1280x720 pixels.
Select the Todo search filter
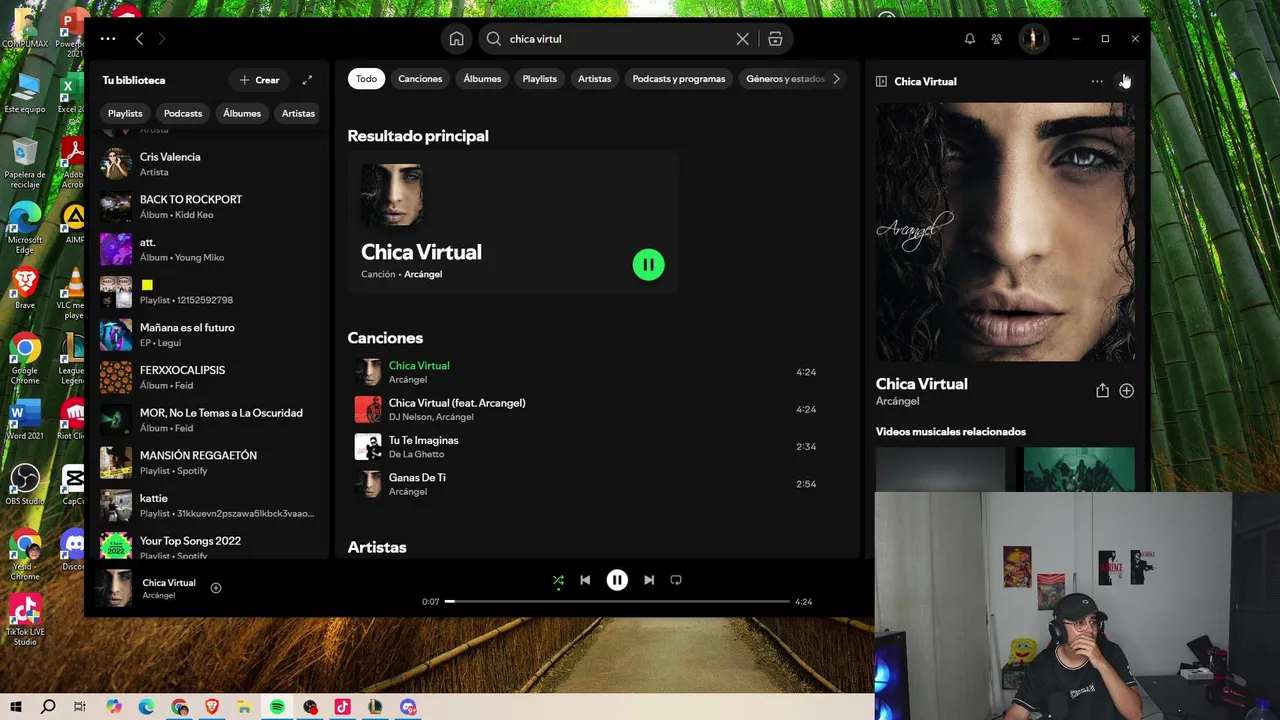tap(367, 79)
